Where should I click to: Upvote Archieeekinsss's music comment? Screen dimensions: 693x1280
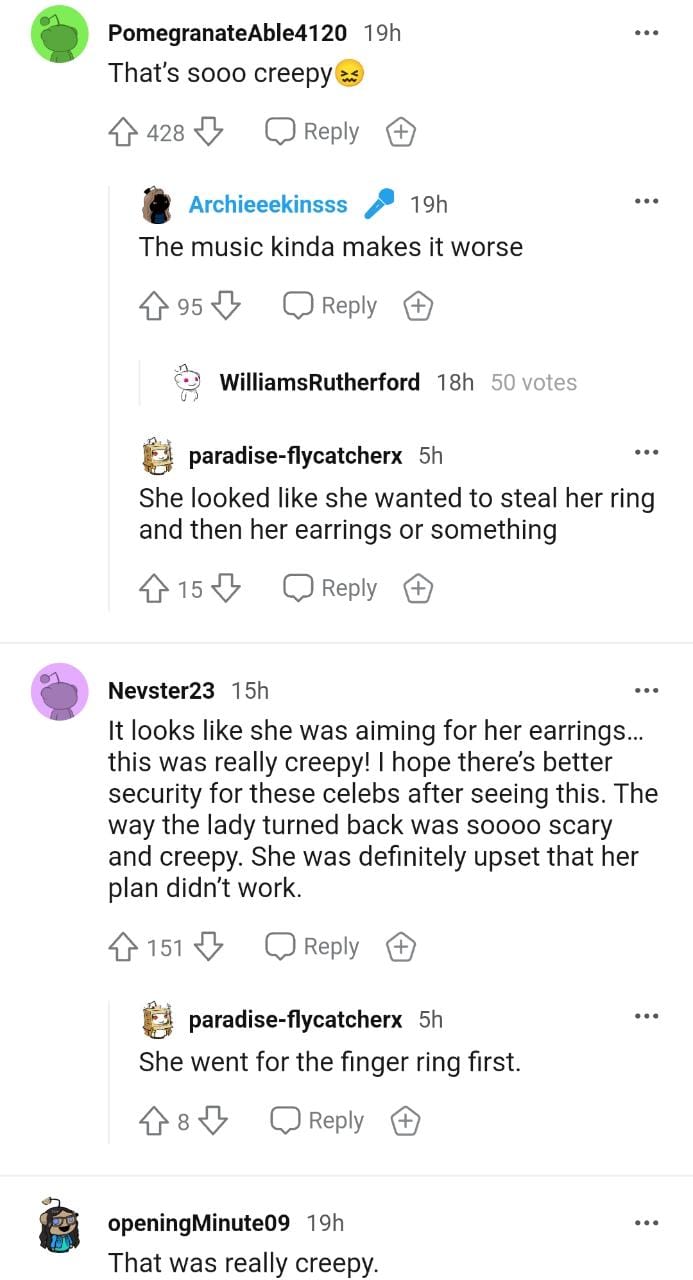click(x=154, y=306)
